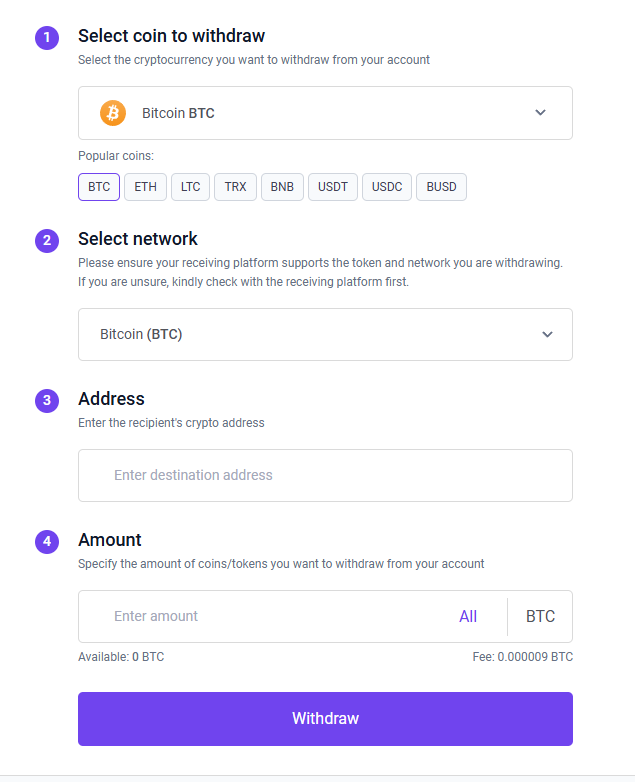Open the Bitcoin BTC coin dropdown
This screenshot has height=782, width=635.
[325, 113]
